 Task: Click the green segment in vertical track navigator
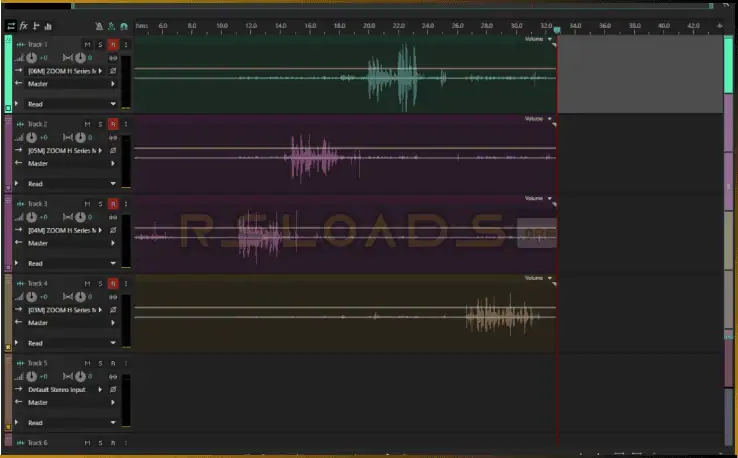(728, 64)
